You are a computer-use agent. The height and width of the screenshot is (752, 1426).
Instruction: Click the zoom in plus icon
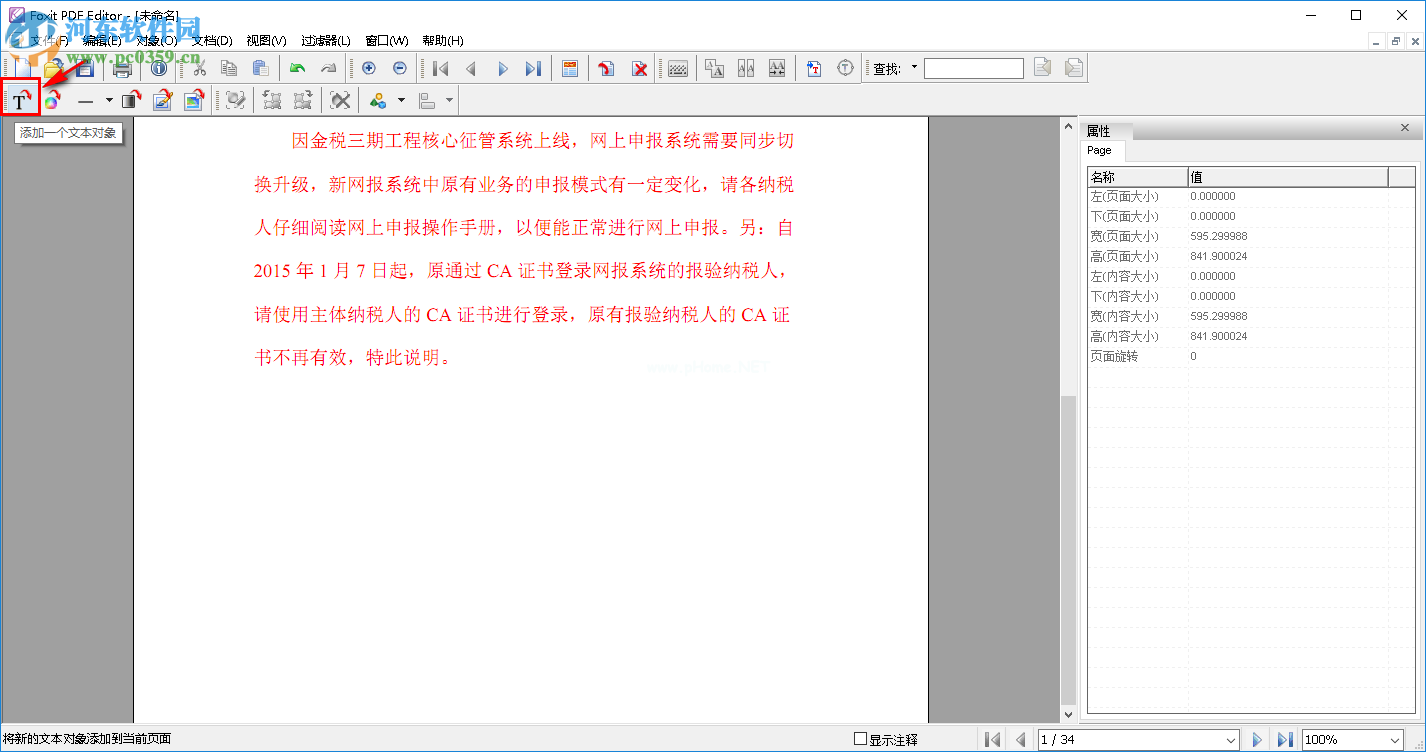[369, 68]
